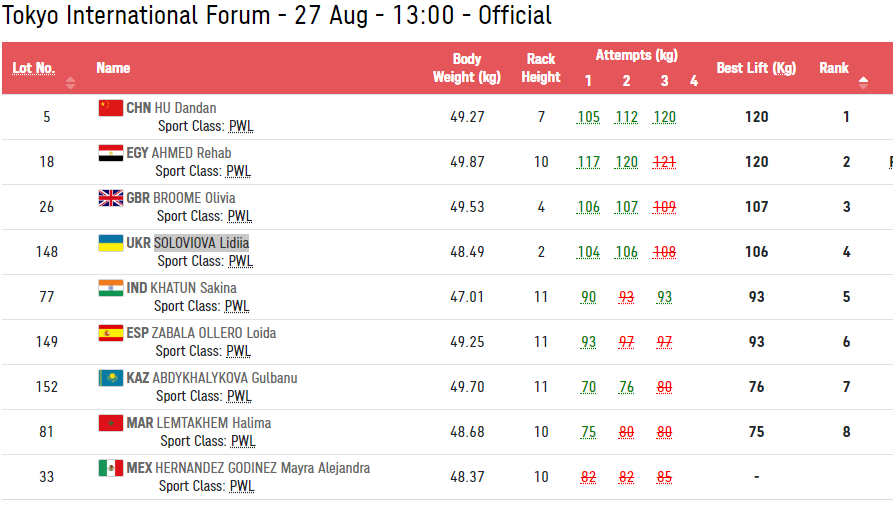This screenshot has width=893, height=507.
Task: Click the Name column header
Action: click(113, 68)
